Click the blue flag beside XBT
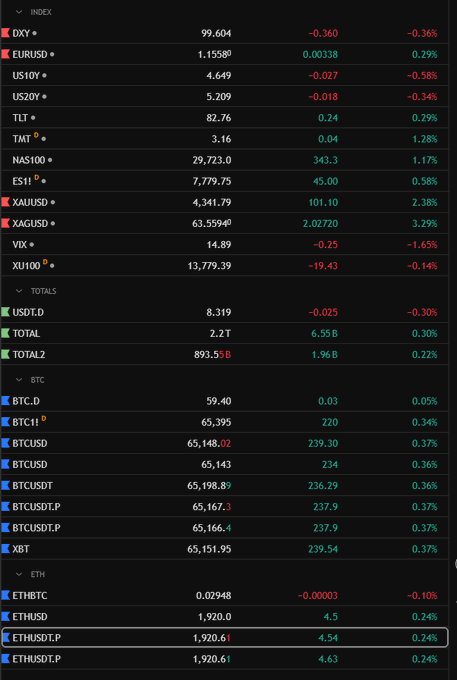 [x=6, y=549]
